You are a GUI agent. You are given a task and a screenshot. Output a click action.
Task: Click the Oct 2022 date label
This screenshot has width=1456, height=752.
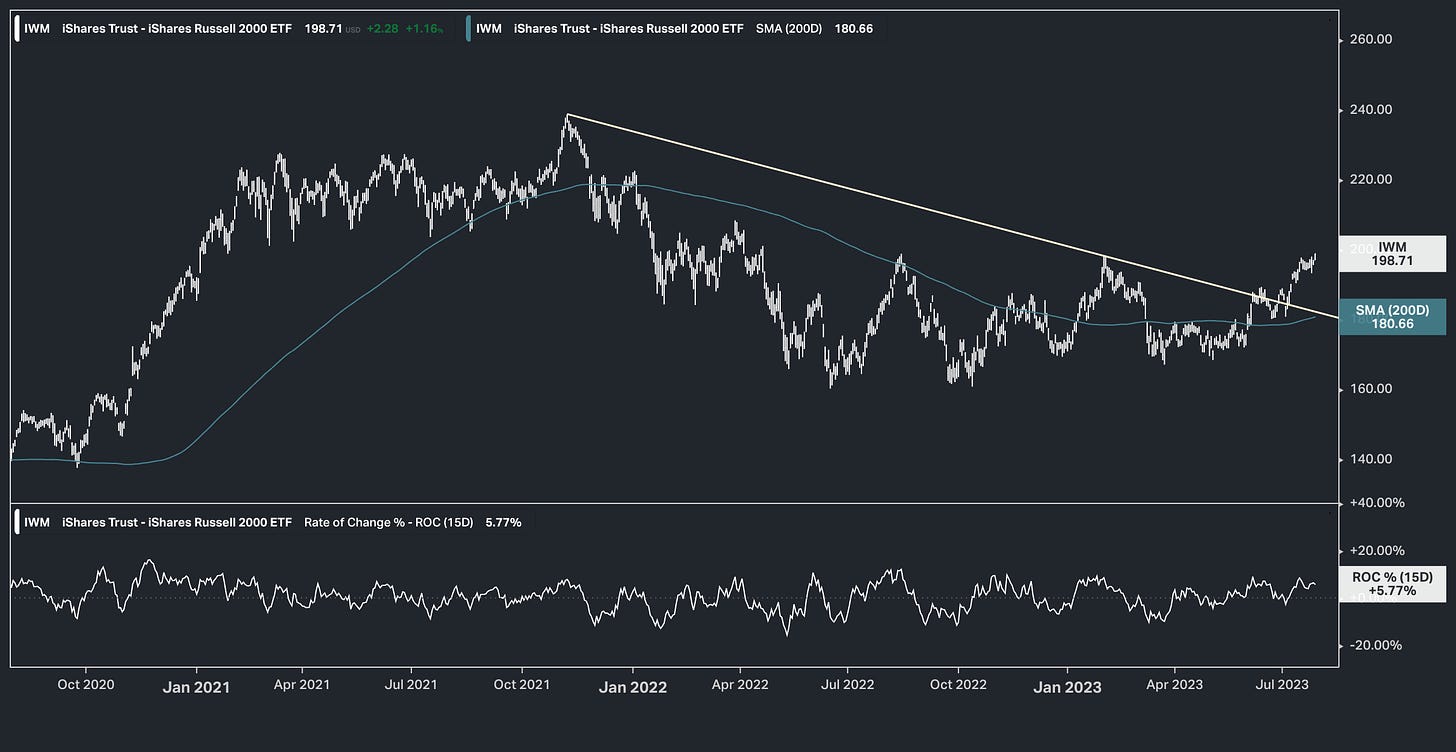(x=958, y=685)
